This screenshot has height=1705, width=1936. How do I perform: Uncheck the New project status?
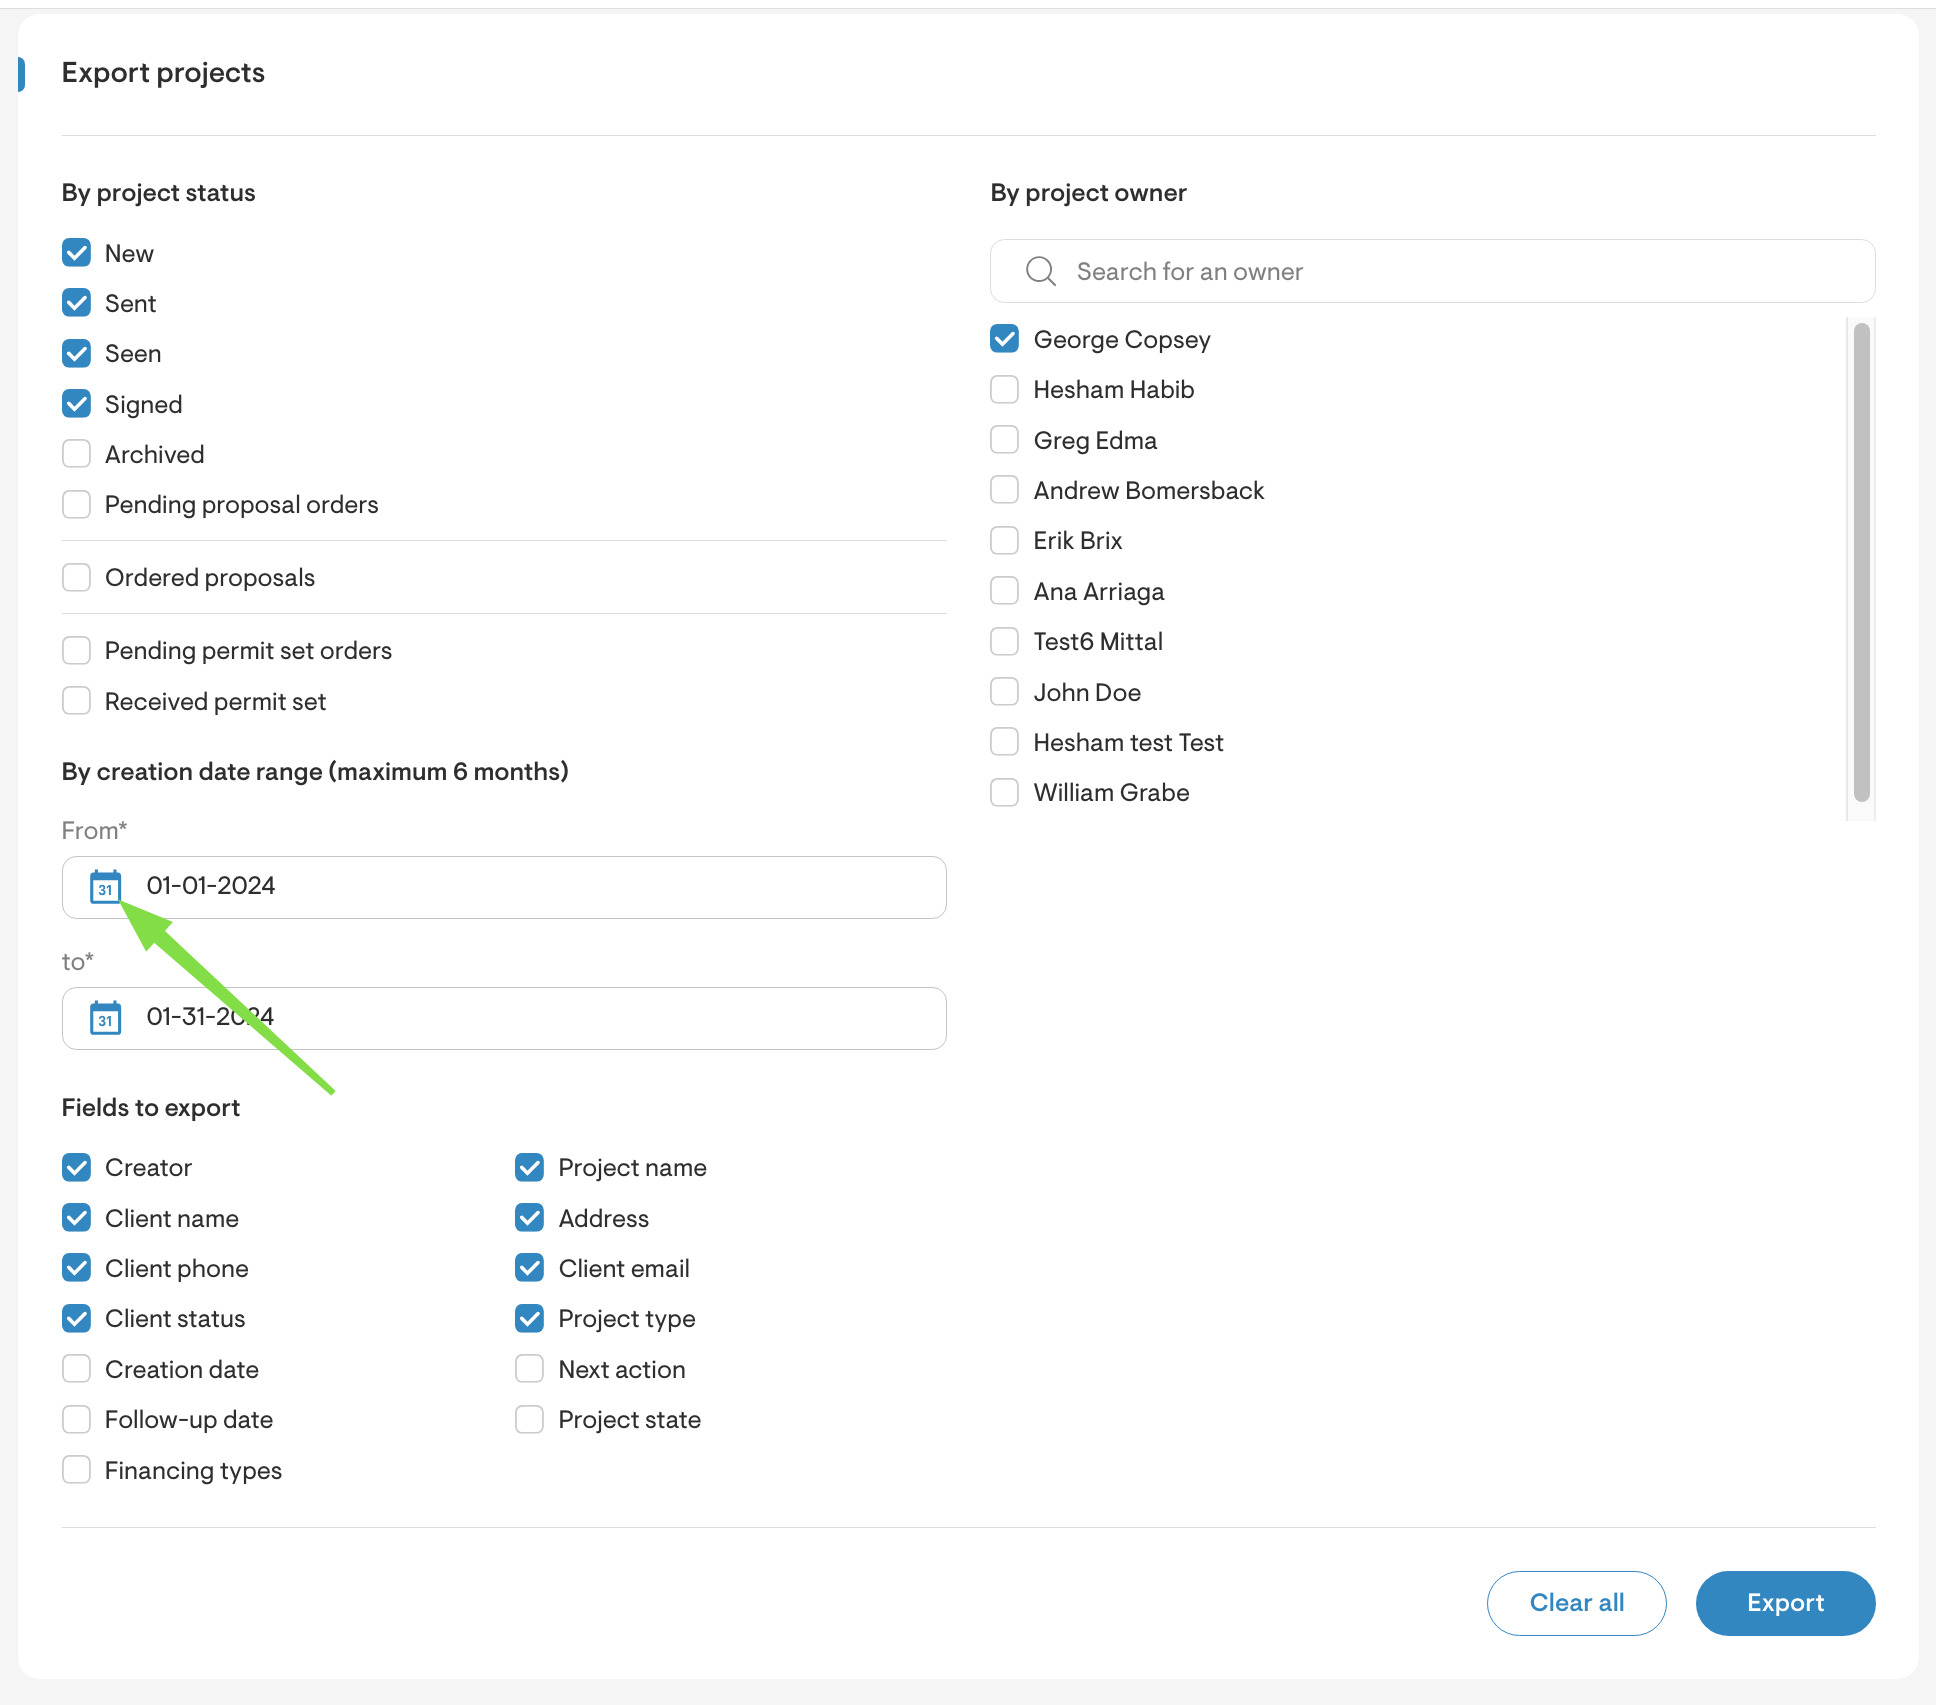click(x=77, y=253)
